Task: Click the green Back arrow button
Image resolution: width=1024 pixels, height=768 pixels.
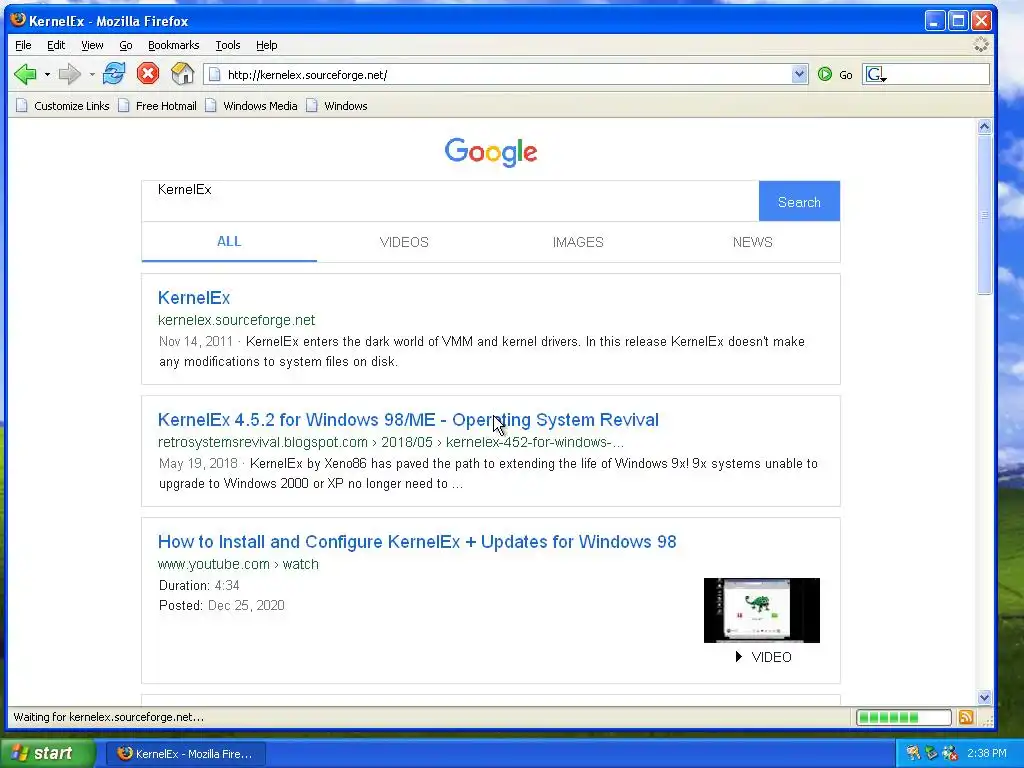Action: [x=25, y=74]
